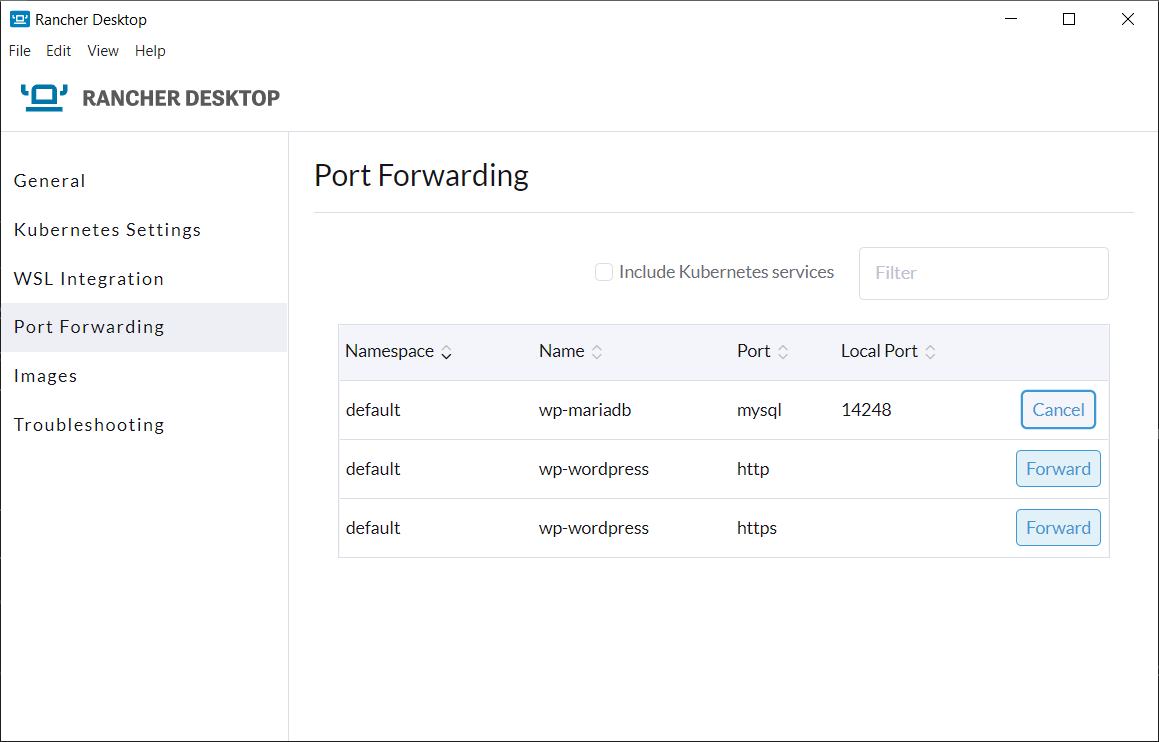Forward the wp-wordpress http port
The image size is (1159, 742).
click(1058, 469)
